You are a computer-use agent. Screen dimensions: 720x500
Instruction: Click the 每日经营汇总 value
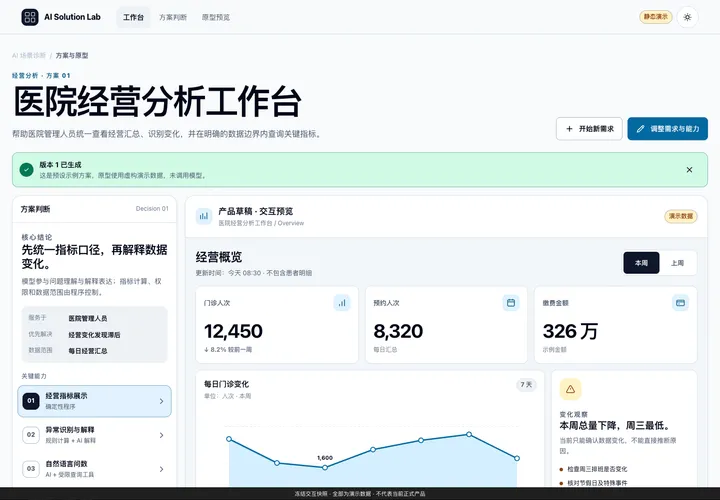[88, 351]
